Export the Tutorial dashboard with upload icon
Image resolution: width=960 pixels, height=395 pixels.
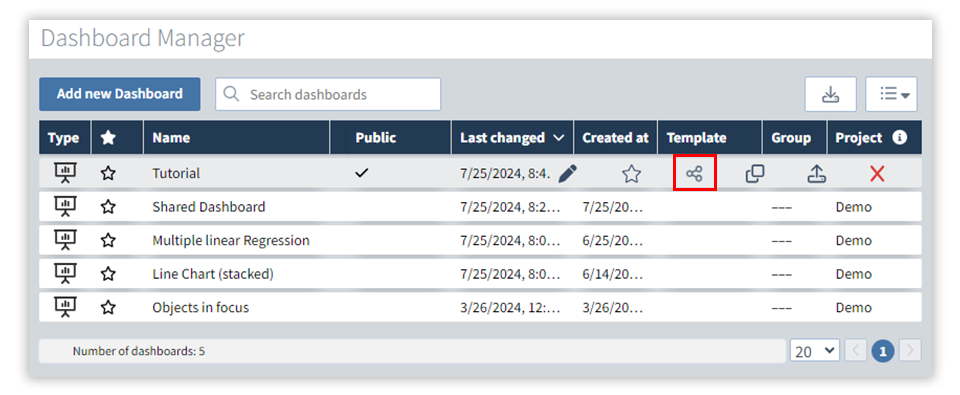pyautogui.click(x=817, y=174)
